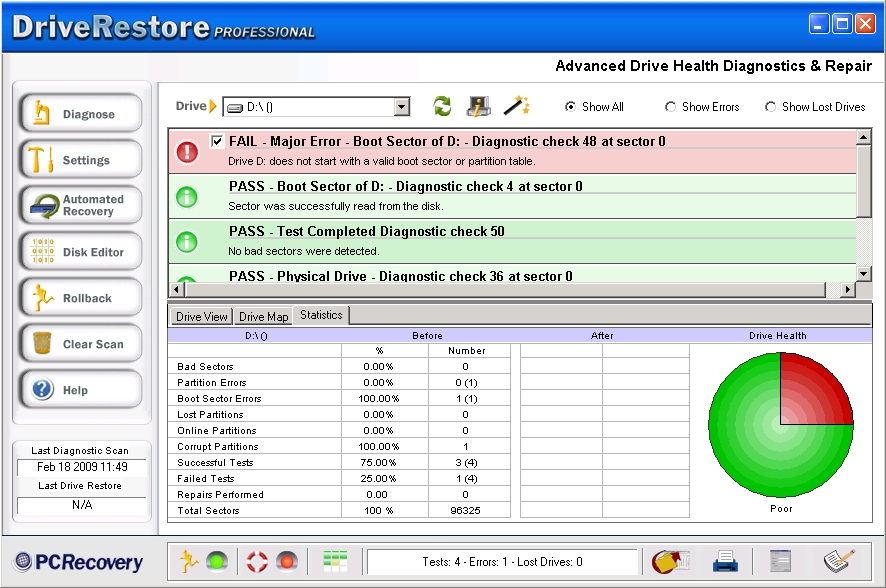Viewport: 886px width, 588px height.
Task: Click horizontal scroll left arrow
Action: coord(177,290)
